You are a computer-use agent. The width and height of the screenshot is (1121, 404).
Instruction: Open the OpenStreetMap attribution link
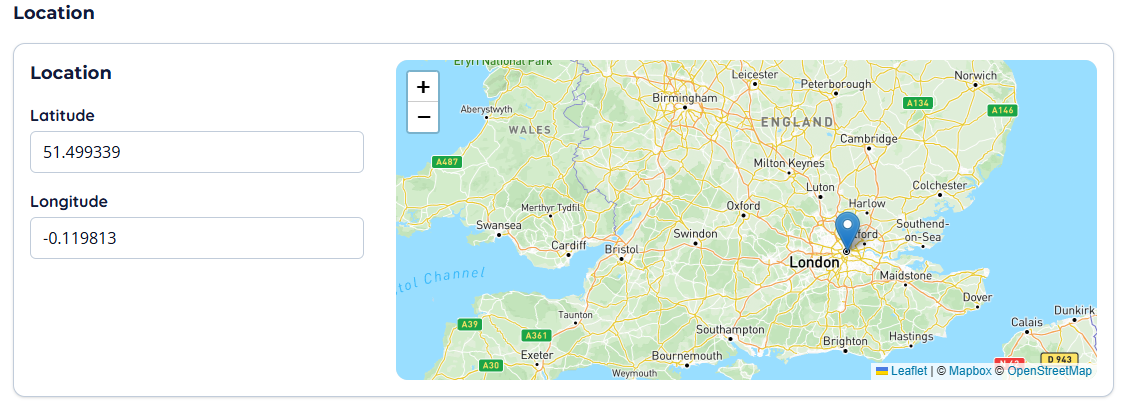point(1049,371)
